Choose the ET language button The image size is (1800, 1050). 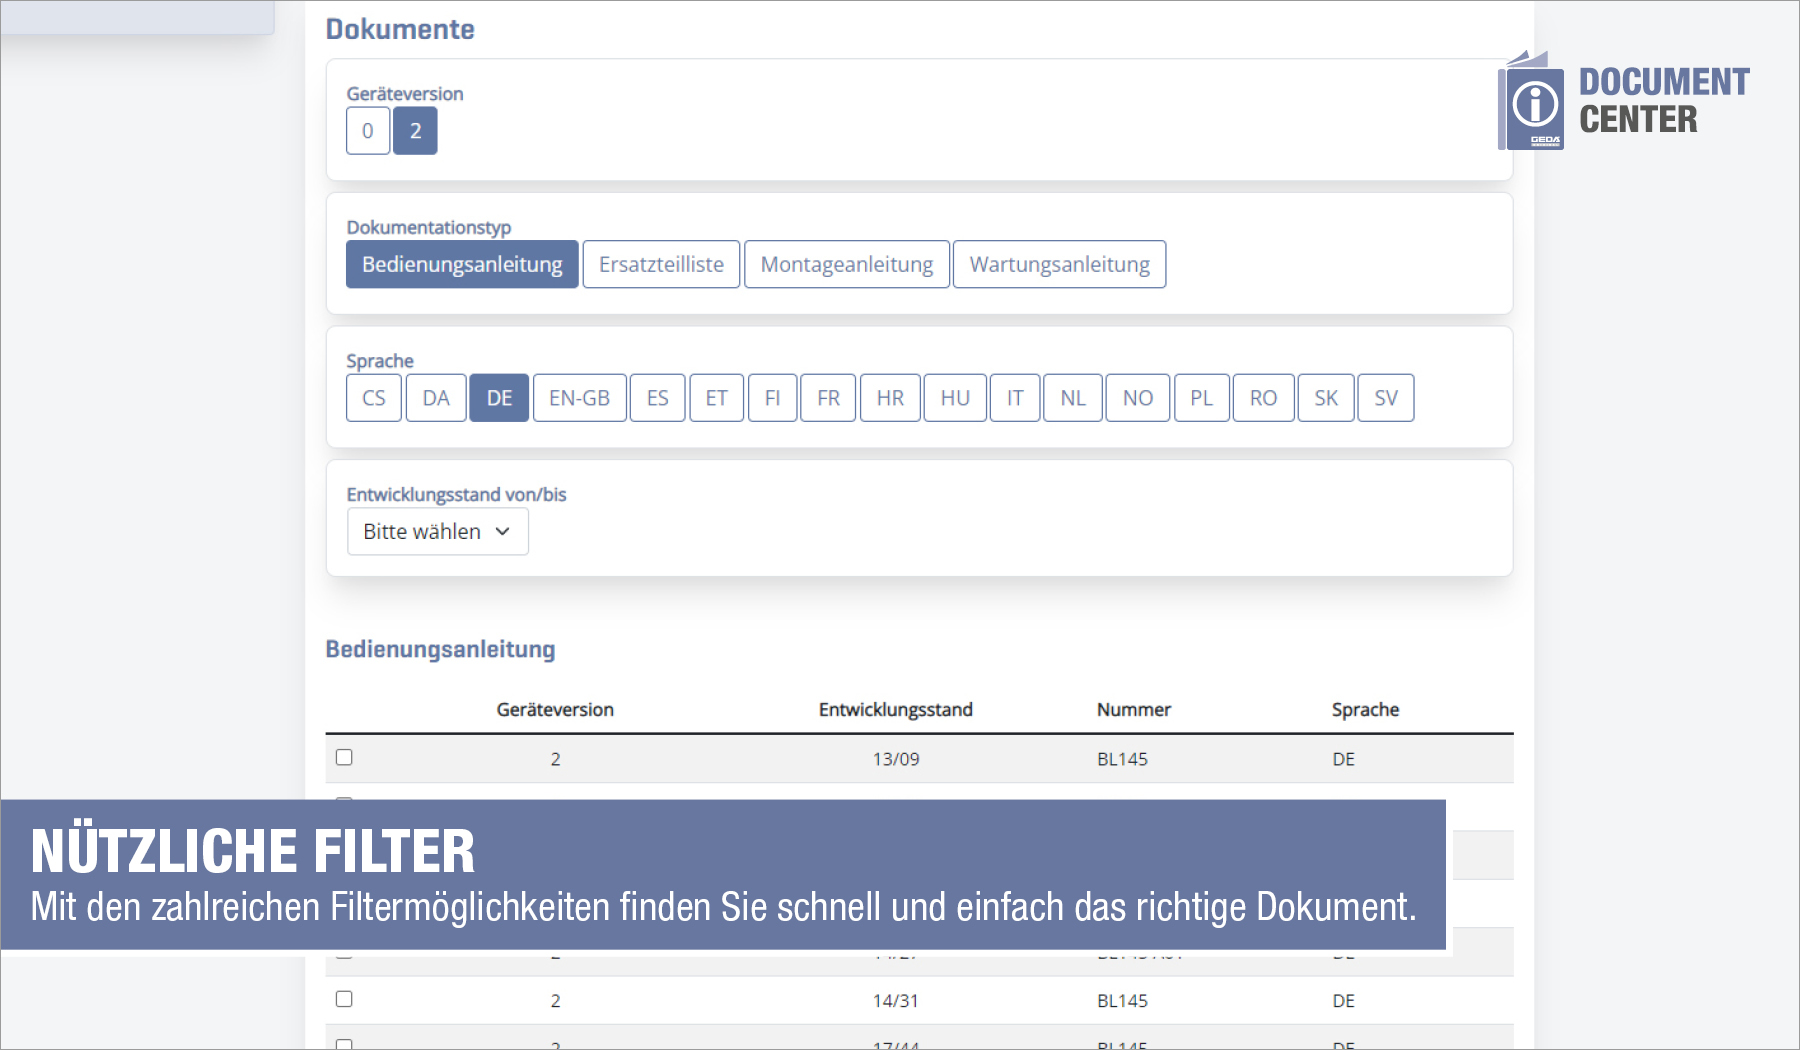pyautogui.click(x=717, y=398)
